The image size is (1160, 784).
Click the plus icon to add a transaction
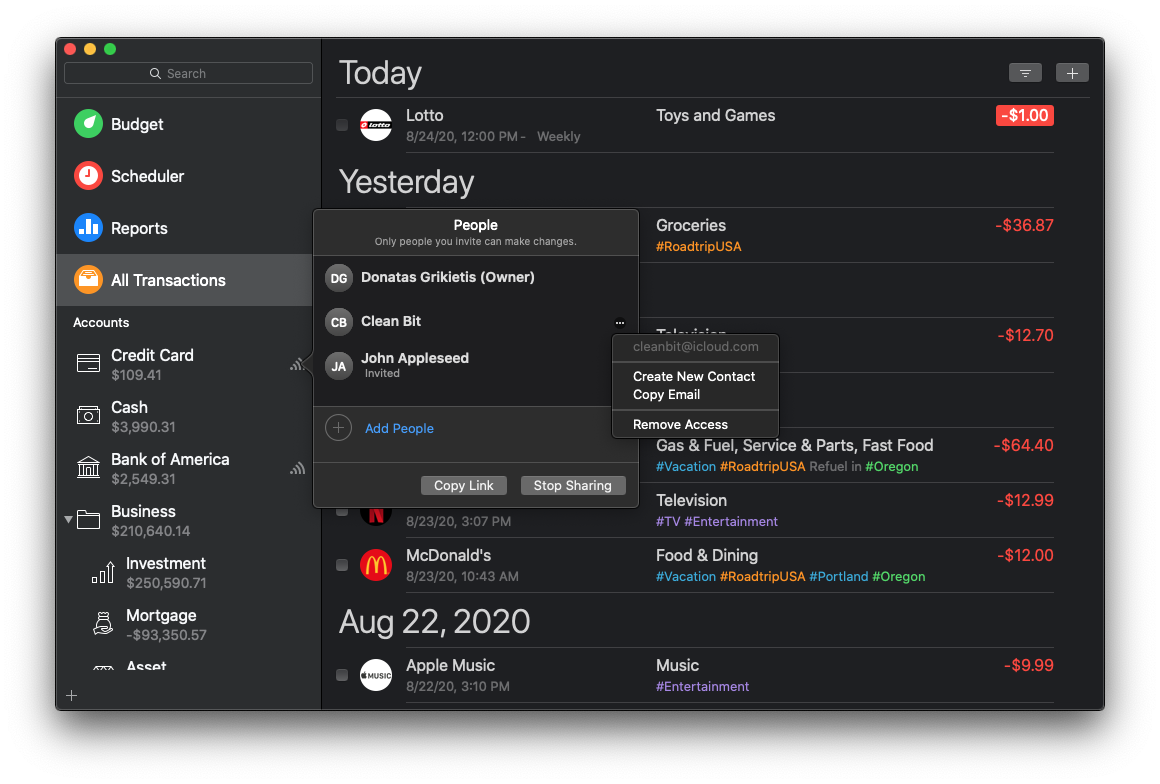point(1072,72)
